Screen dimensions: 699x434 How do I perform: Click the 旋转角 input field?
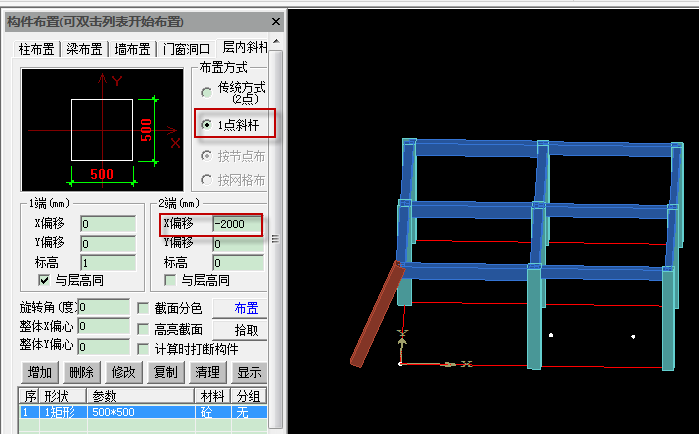click(x=103, y=307)
